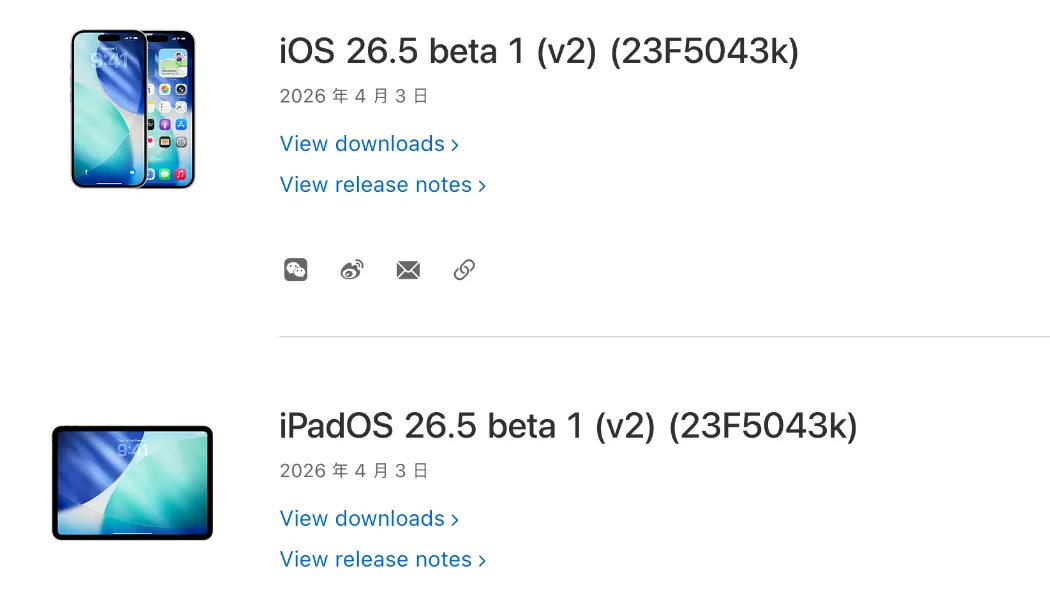This screenshot has width=1050, height=590.
Task: Click the iPadOS 26.5 beta 1 heading
Action: point(568,426)
